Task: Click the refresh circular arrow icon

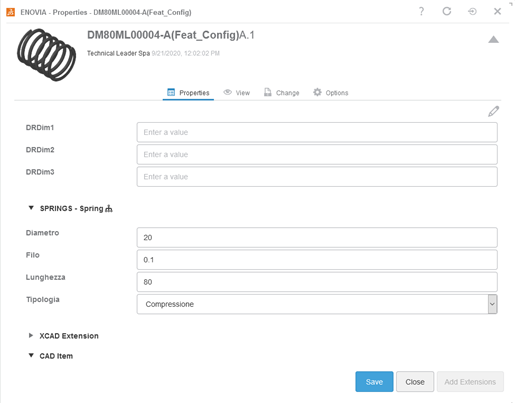Action: coord(447,11)
